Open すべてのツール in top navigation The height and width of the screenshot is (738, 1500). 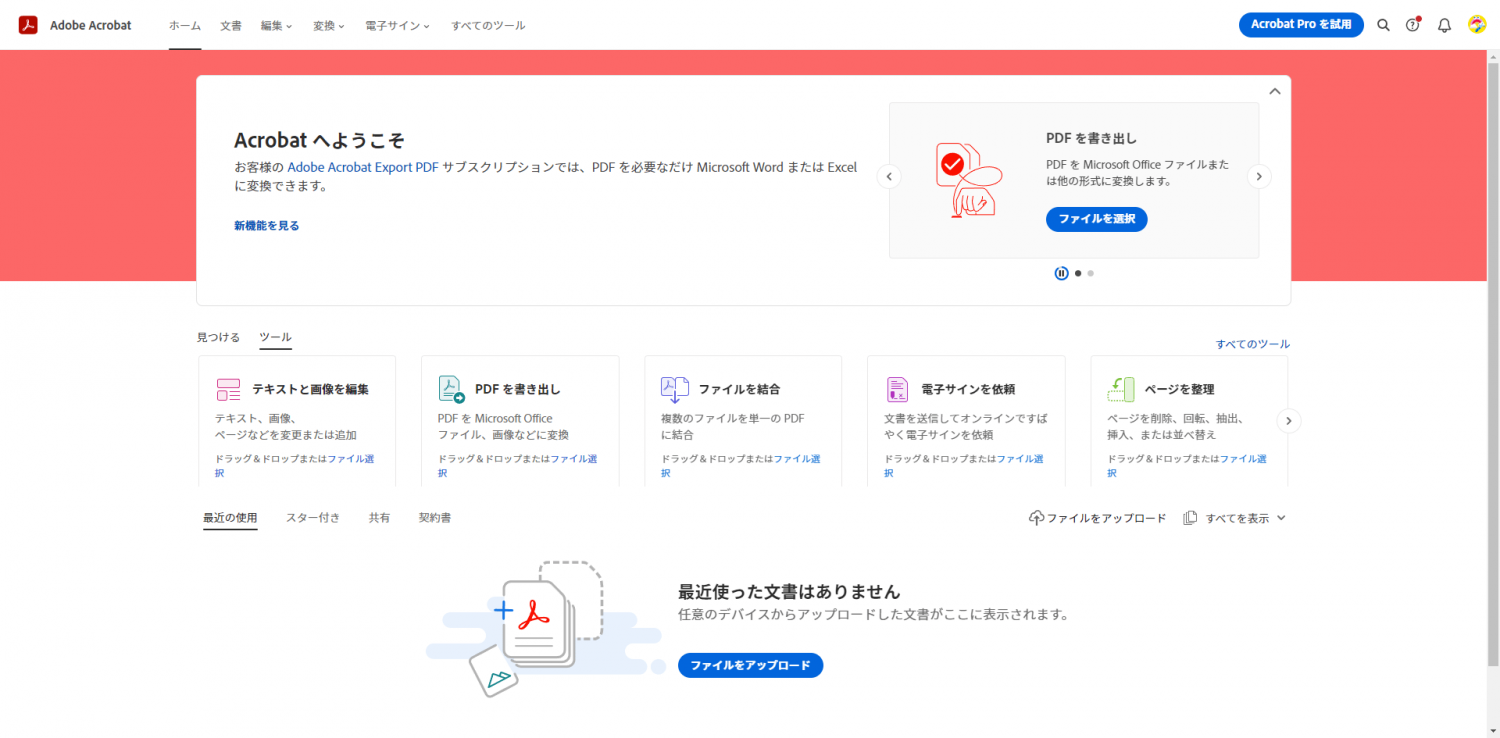pos(488,26)
